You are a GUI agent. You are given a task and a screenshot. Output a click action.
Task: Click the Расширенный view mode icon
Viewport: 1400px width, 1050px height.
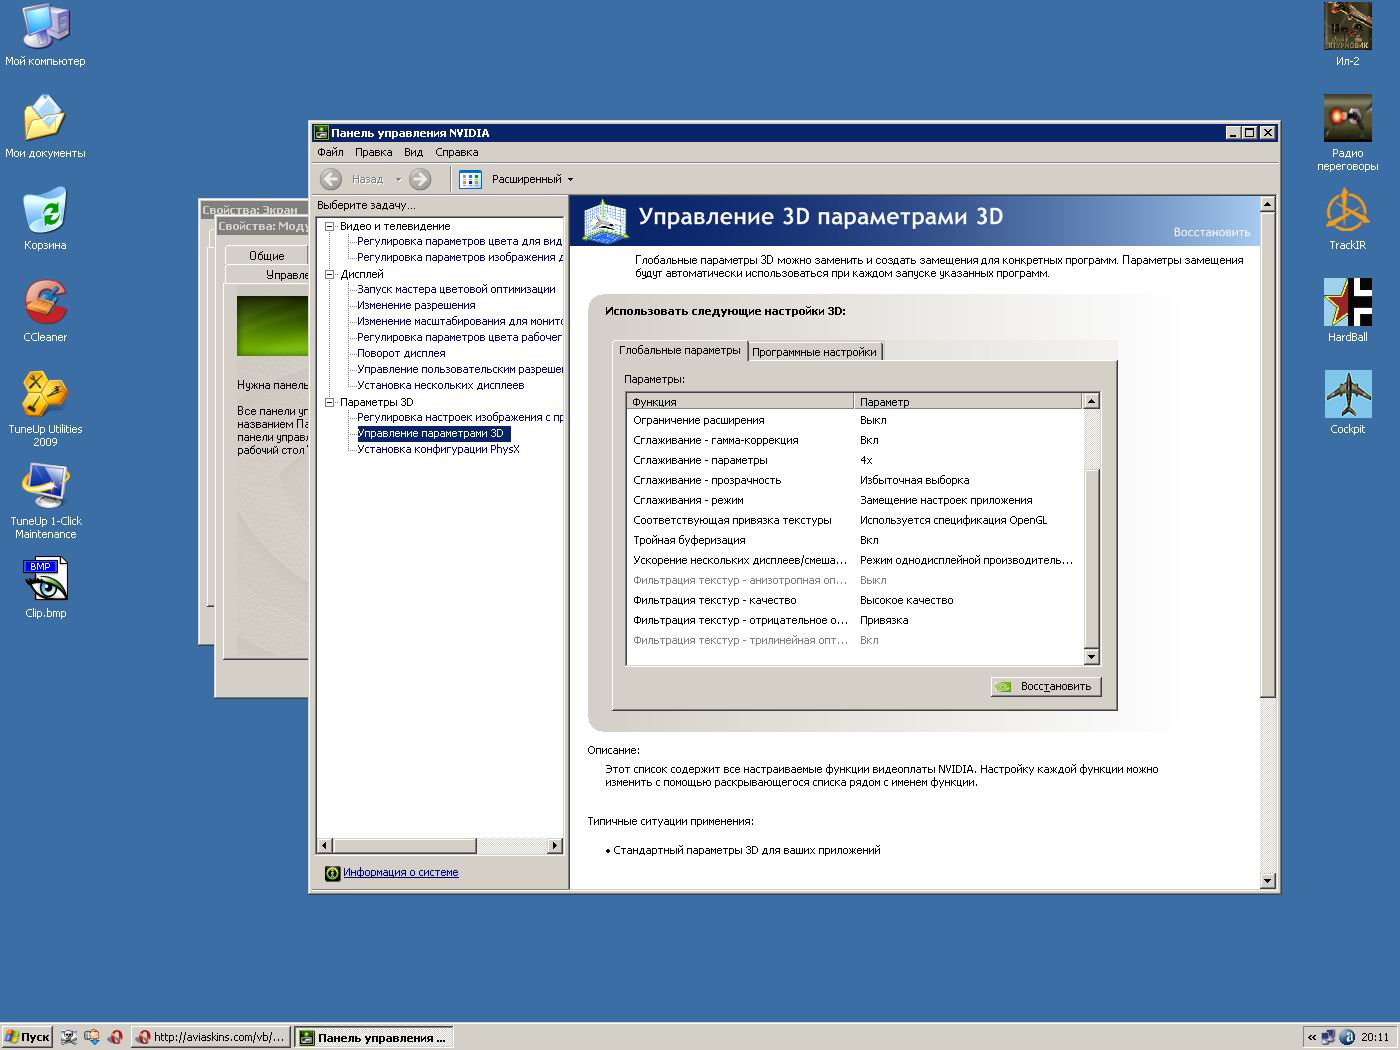click(470, 179)
